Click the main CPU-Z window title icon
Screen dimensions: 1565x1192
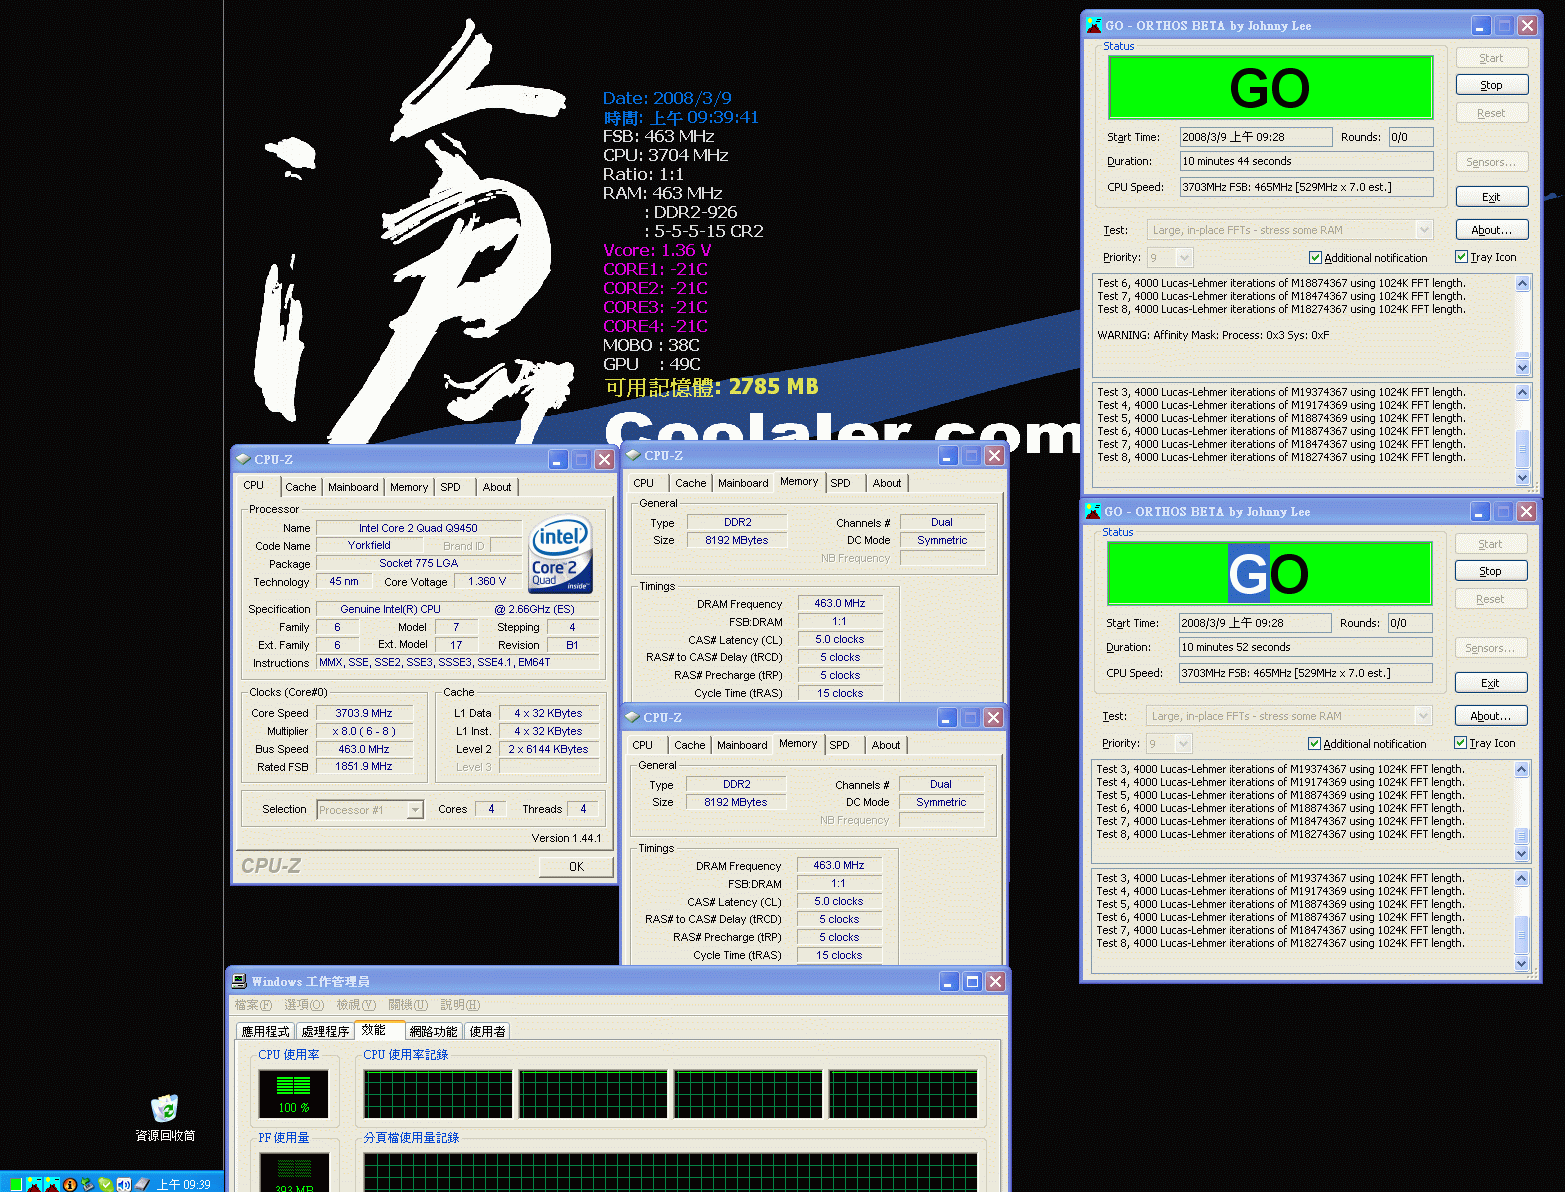click(x=243, y=459)
